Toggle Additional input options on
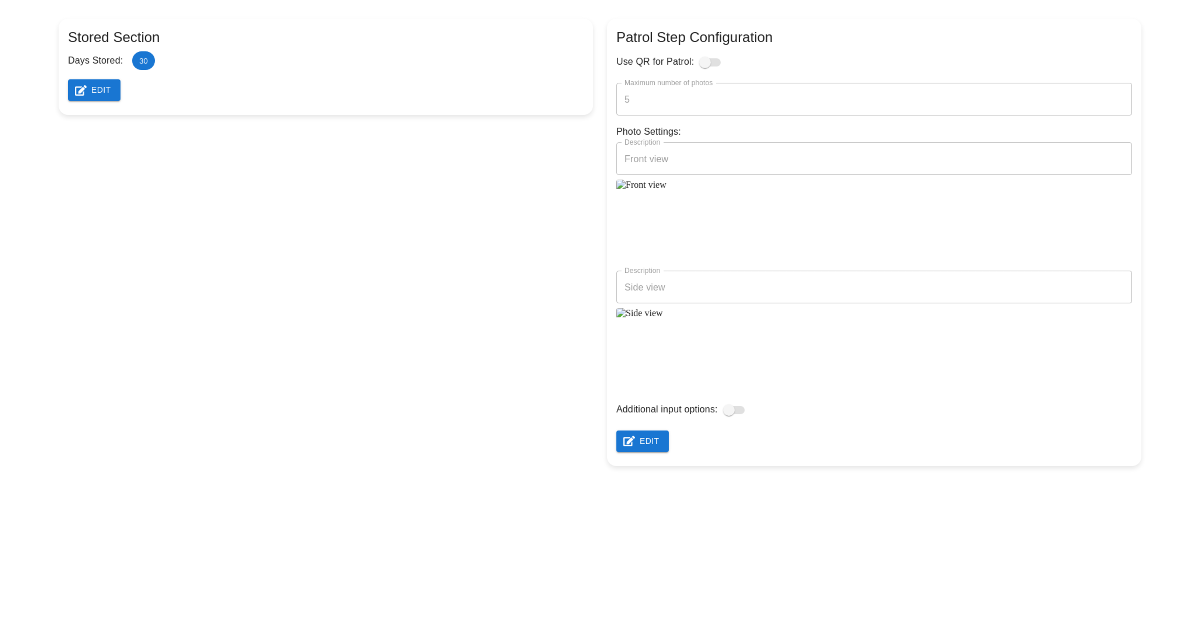This screenshot has height=630, width=1200. point(733,410)
